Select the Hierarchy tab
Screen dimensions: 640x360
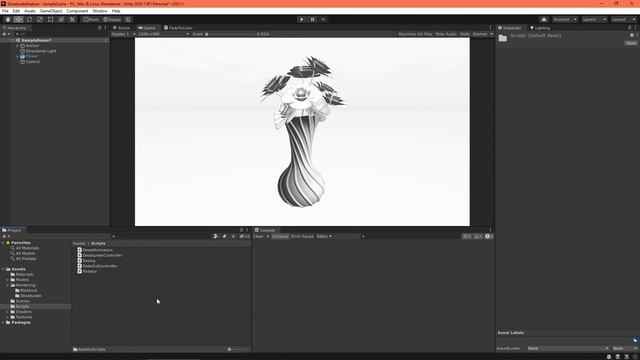15,28
